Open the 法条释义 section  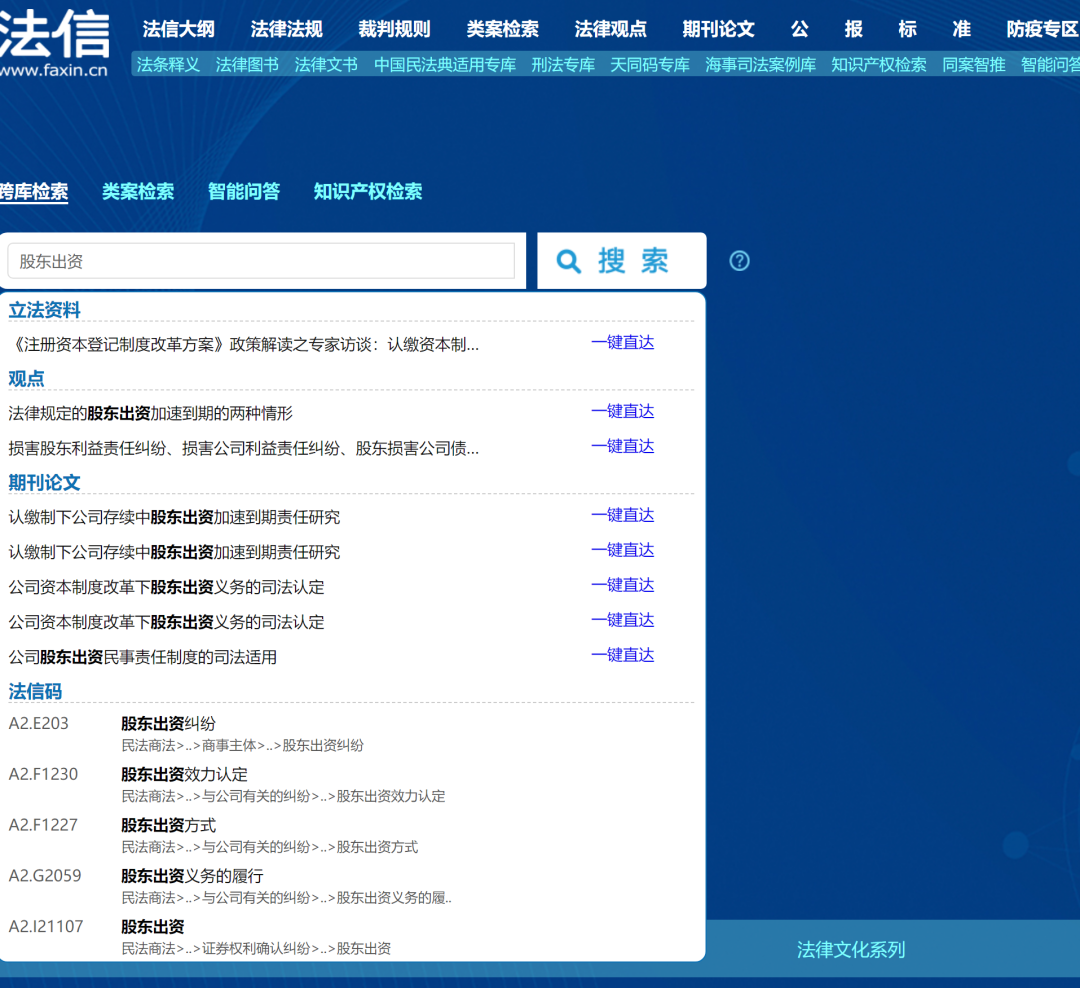[x=167, y=63]
